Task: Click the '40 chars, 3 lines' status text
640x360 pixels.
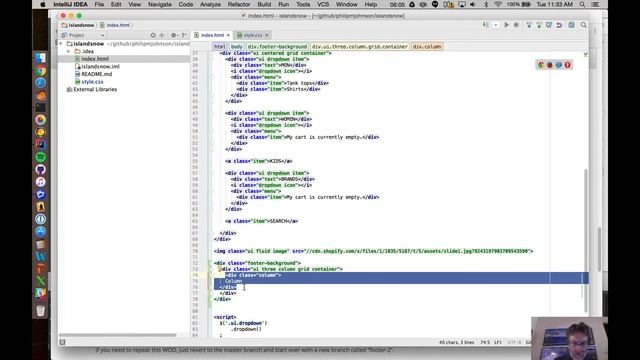Action: 456,342
